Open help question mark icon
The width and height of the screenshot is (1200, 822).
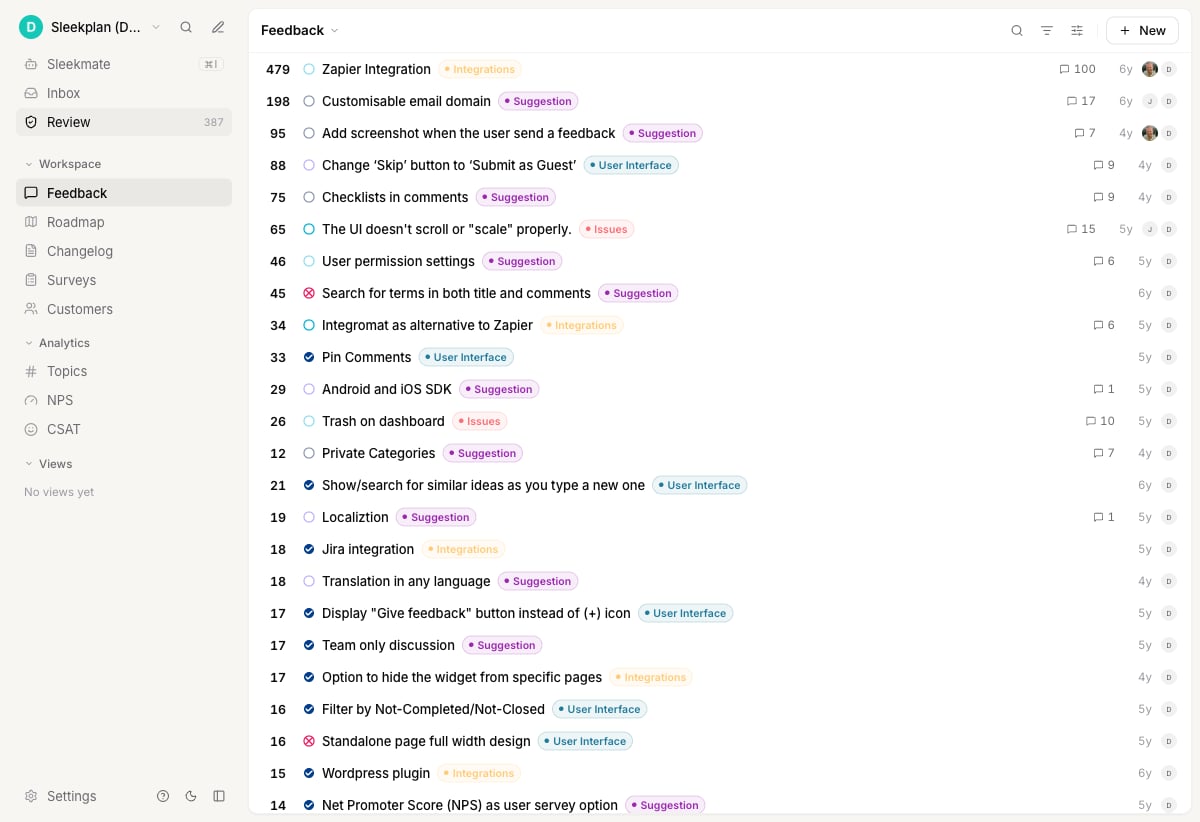tap(163, 796)
